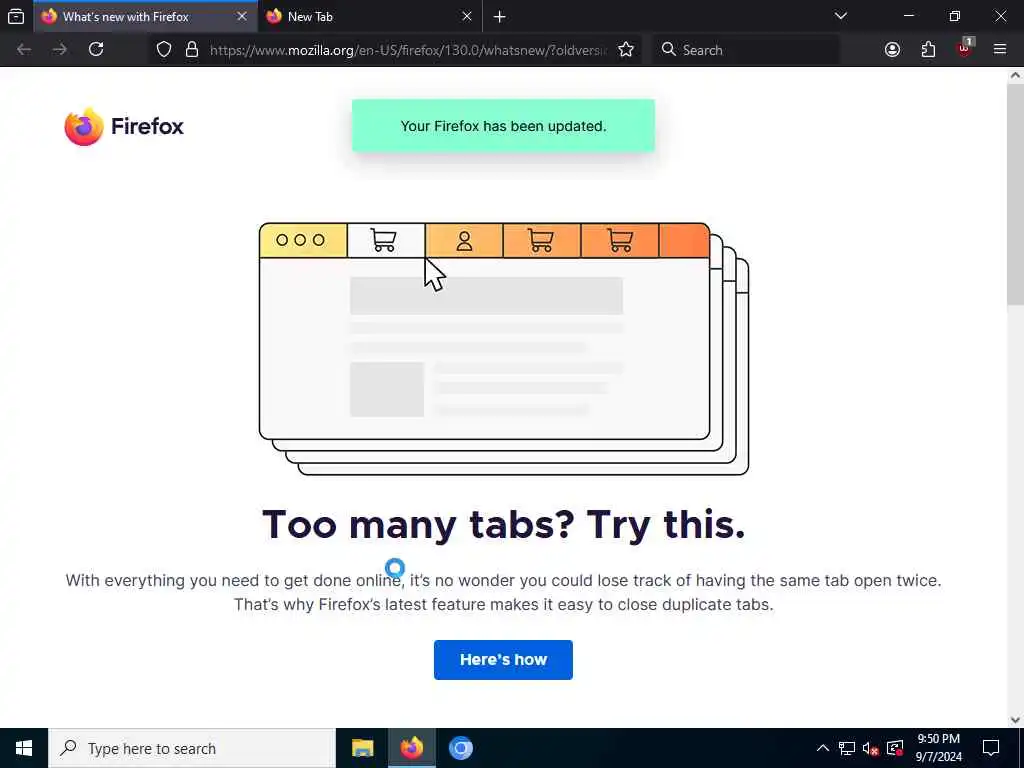The image size is (1024, 768).
Task: Close the New Tab tab
Action: 466,16
